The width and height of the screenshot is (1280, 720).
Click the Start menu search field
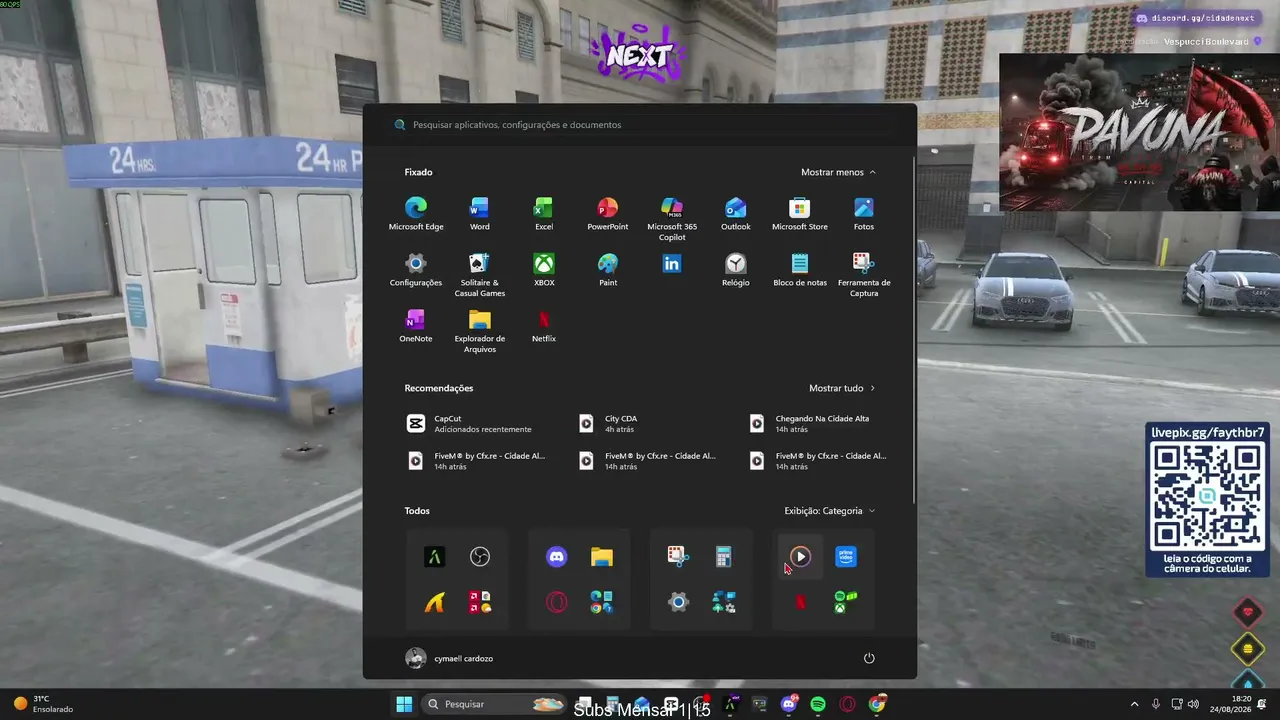(x=640, y=125)
